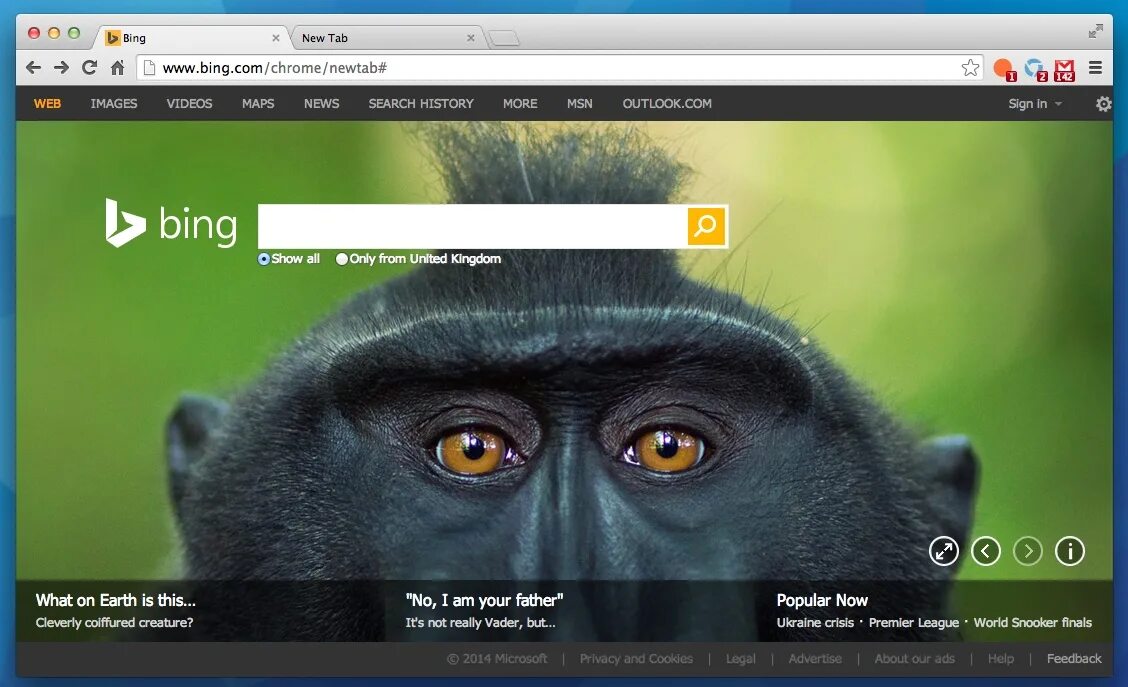Click the Bing logo
Viewport: 1128px width, 687px height.
(171, 224)
